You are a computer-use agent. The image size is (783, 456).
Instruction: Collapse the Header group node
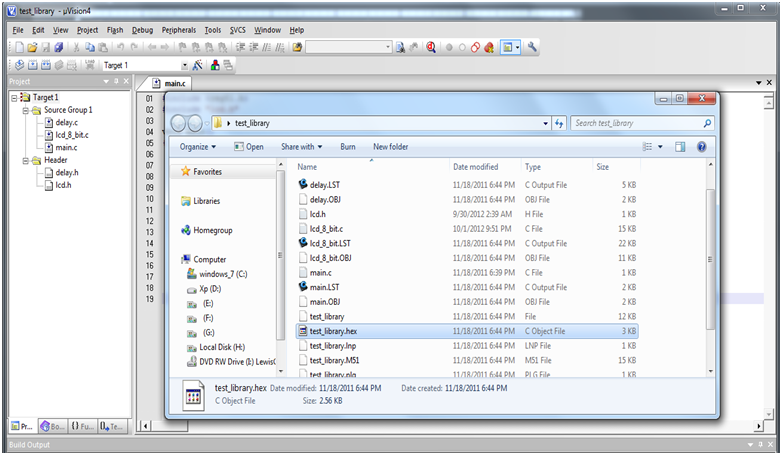coord(26,160)
